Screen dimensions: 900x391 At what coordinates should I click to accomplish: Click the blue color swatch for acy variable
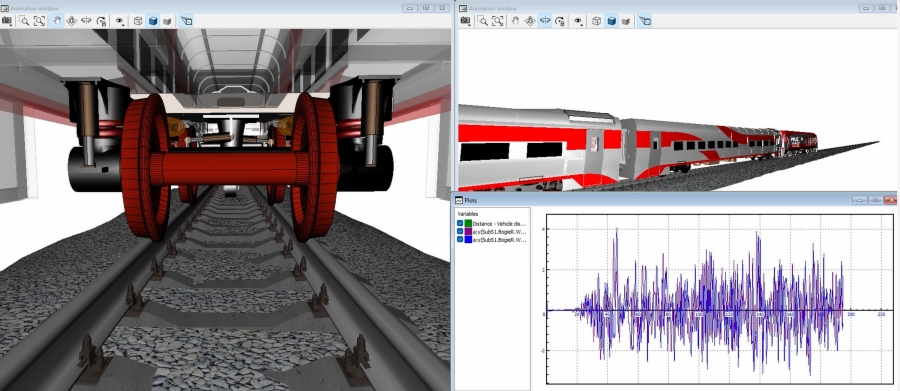tap(468, 239)
